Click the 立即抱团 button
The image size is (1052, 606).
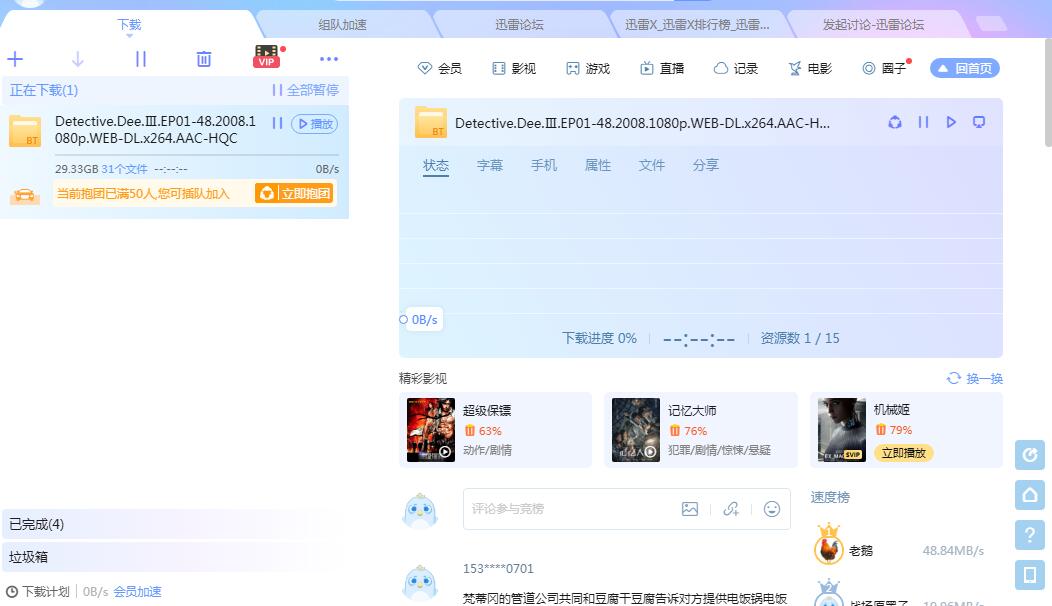pos(301,193)
